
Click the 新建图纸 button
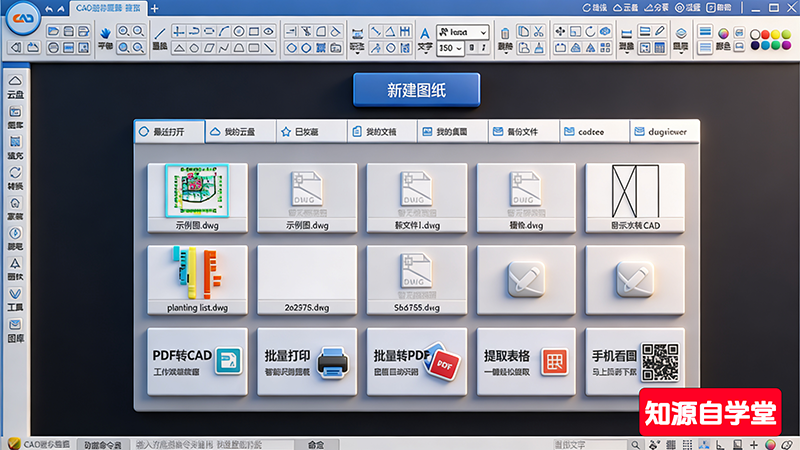pos(416,90)
